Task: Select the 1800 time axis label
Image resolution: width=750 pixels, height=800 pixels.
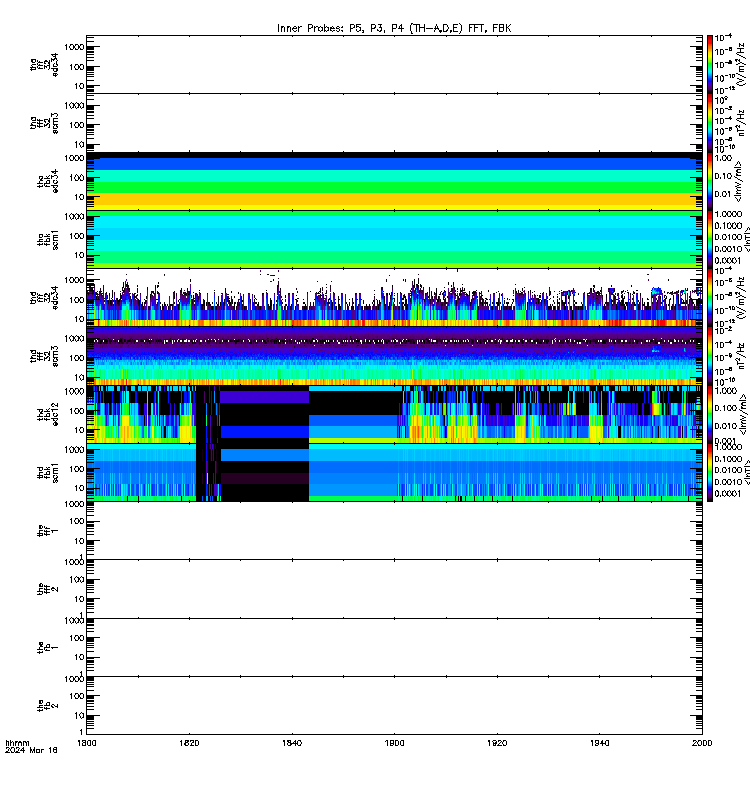Action: [x=86, y=743]
